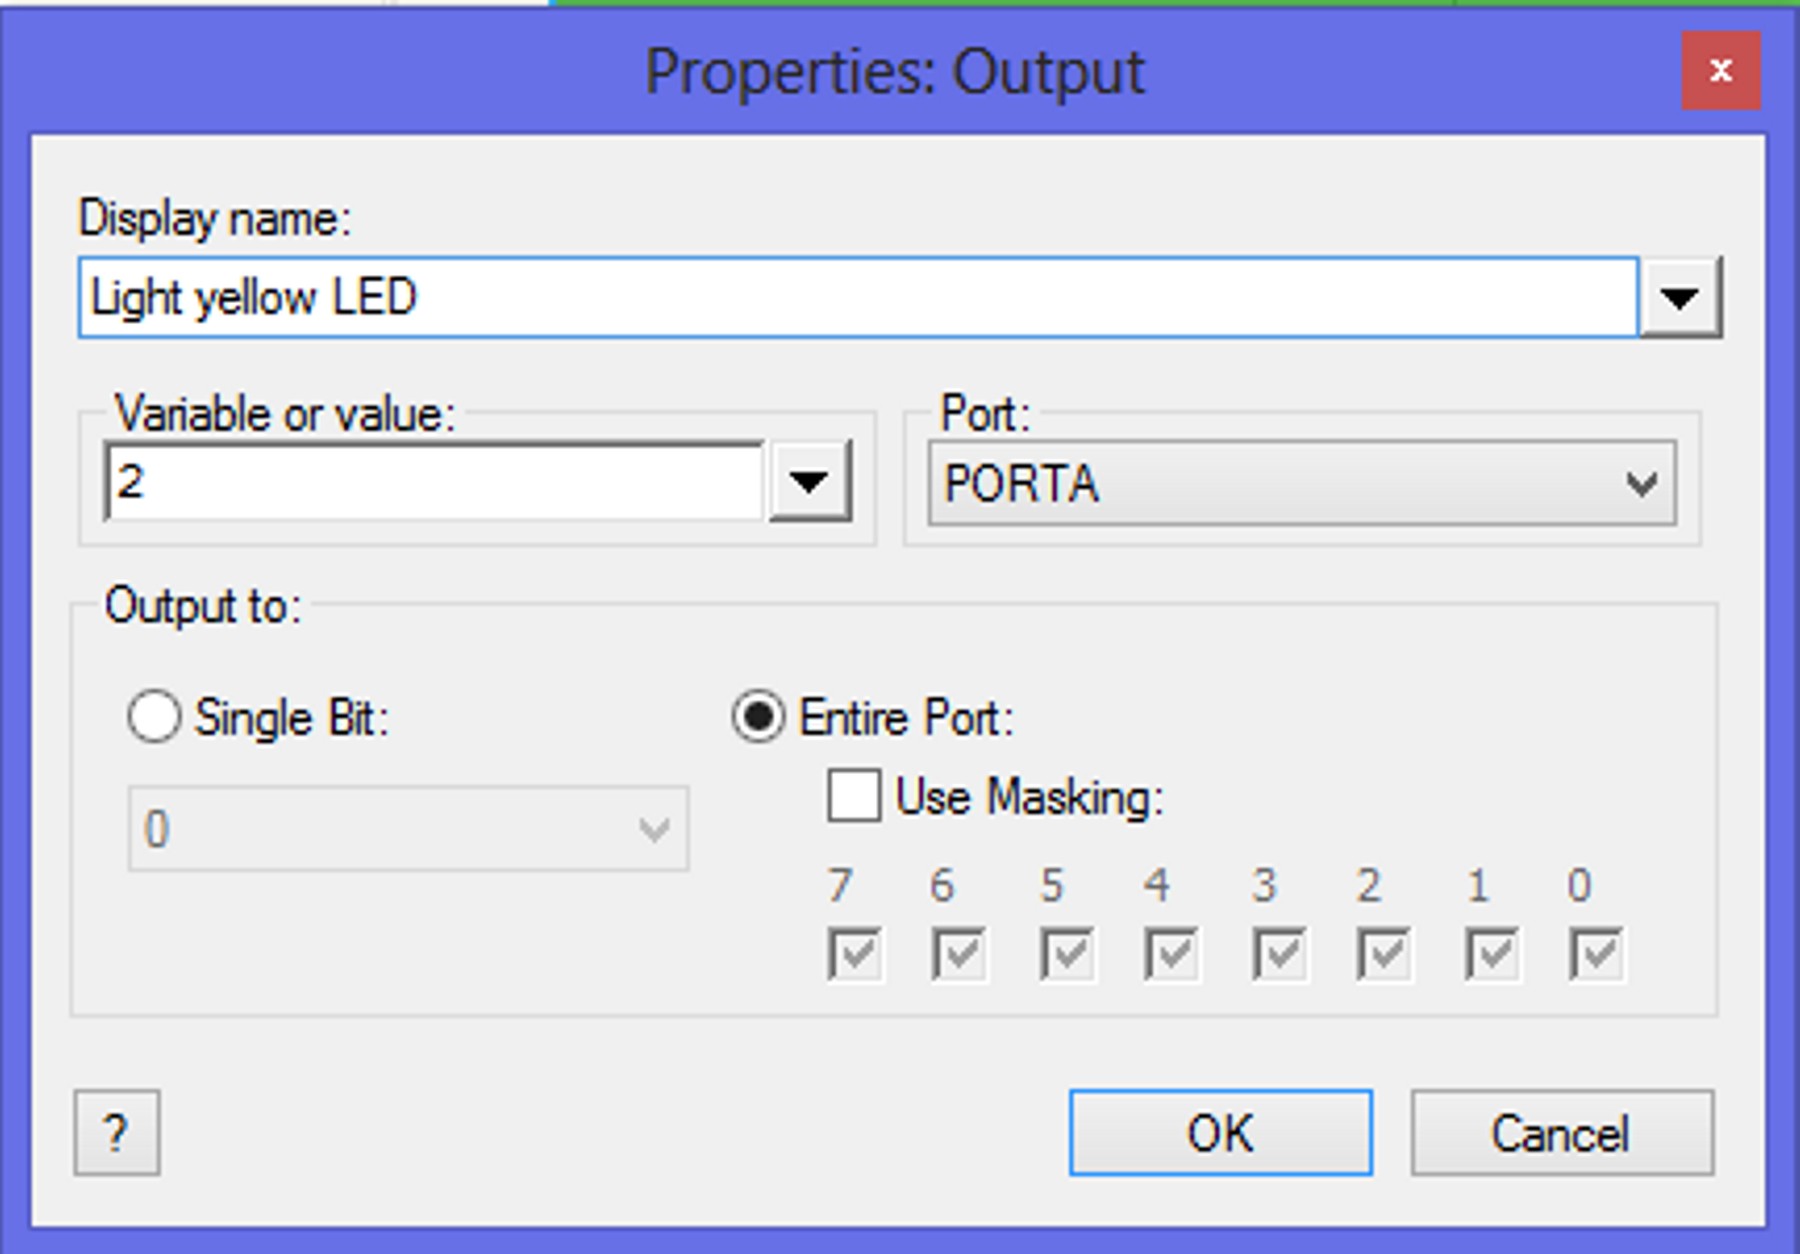Toggle mask bit 7 checkbox

coord(855,954)
